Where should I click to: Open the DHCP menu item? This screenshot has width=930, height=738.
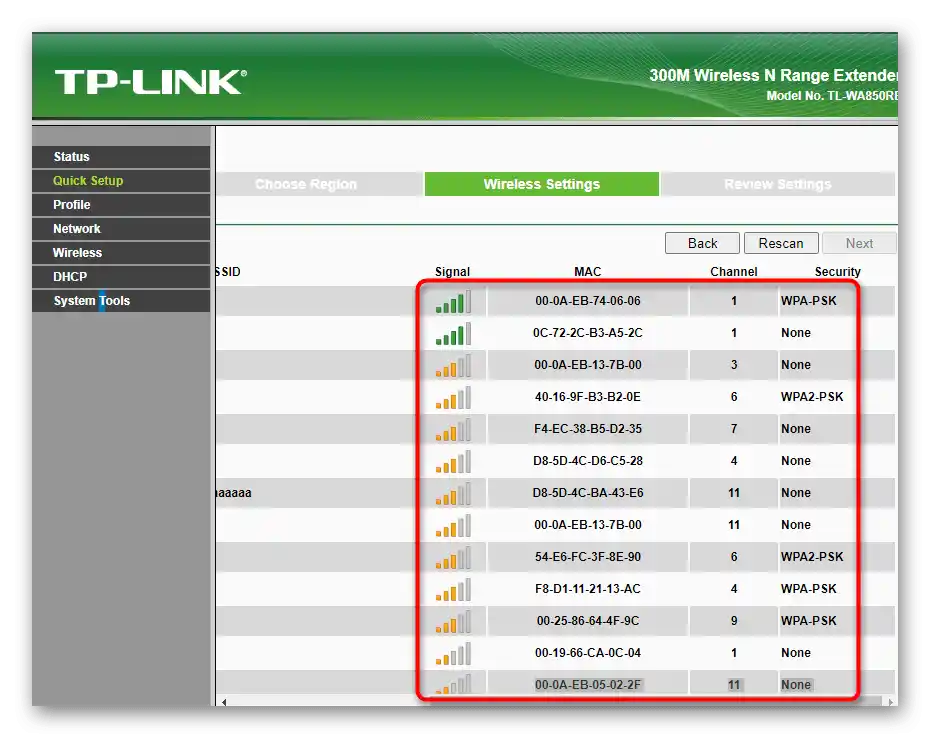pyautogui.click(x=121, y=277)
